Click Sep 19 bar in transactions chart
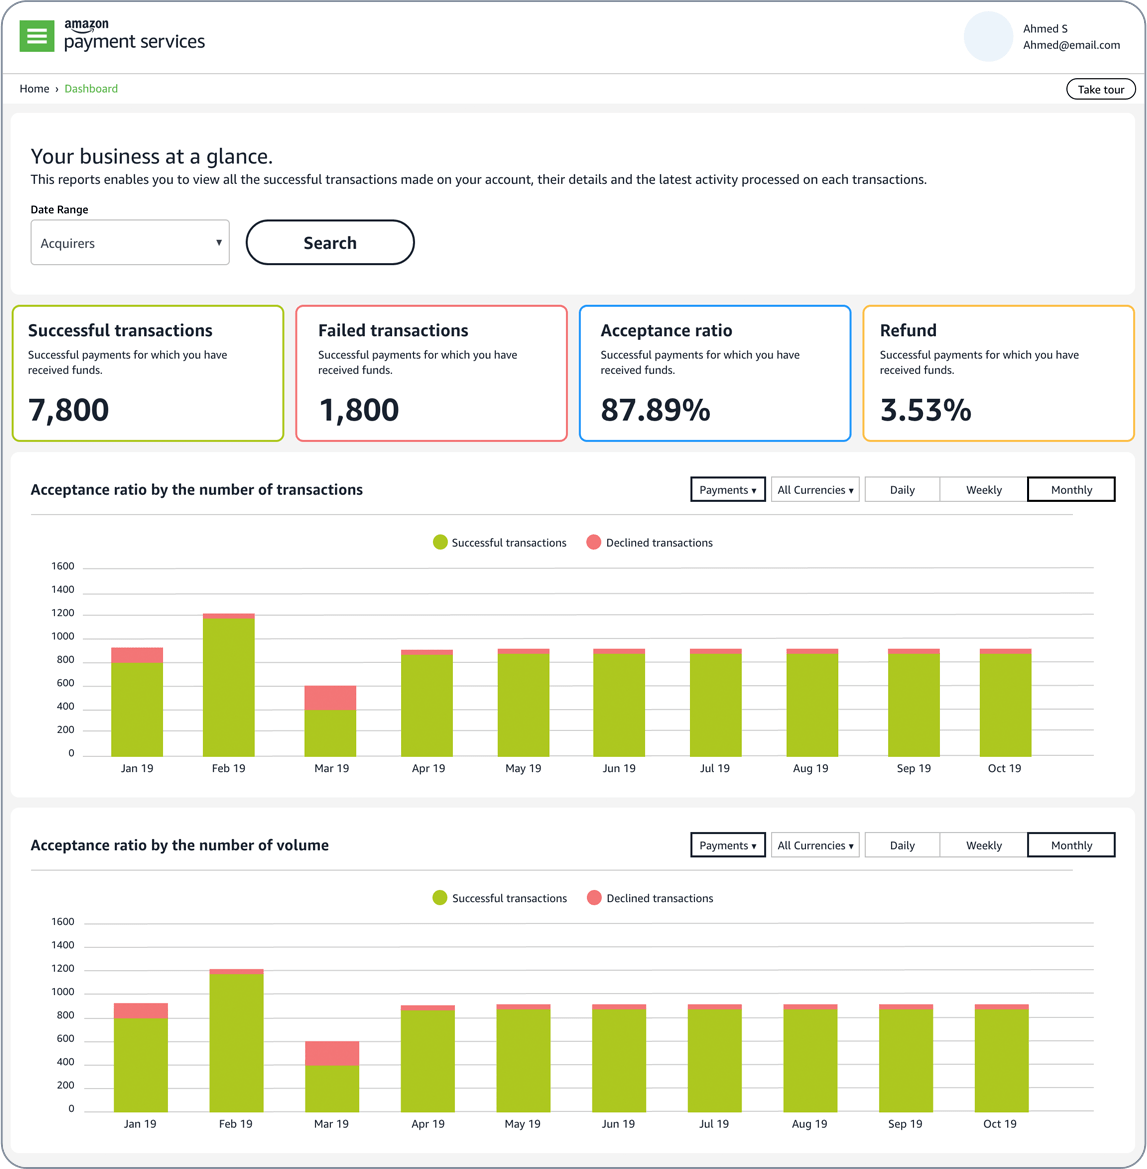 [x=914, y=703]
